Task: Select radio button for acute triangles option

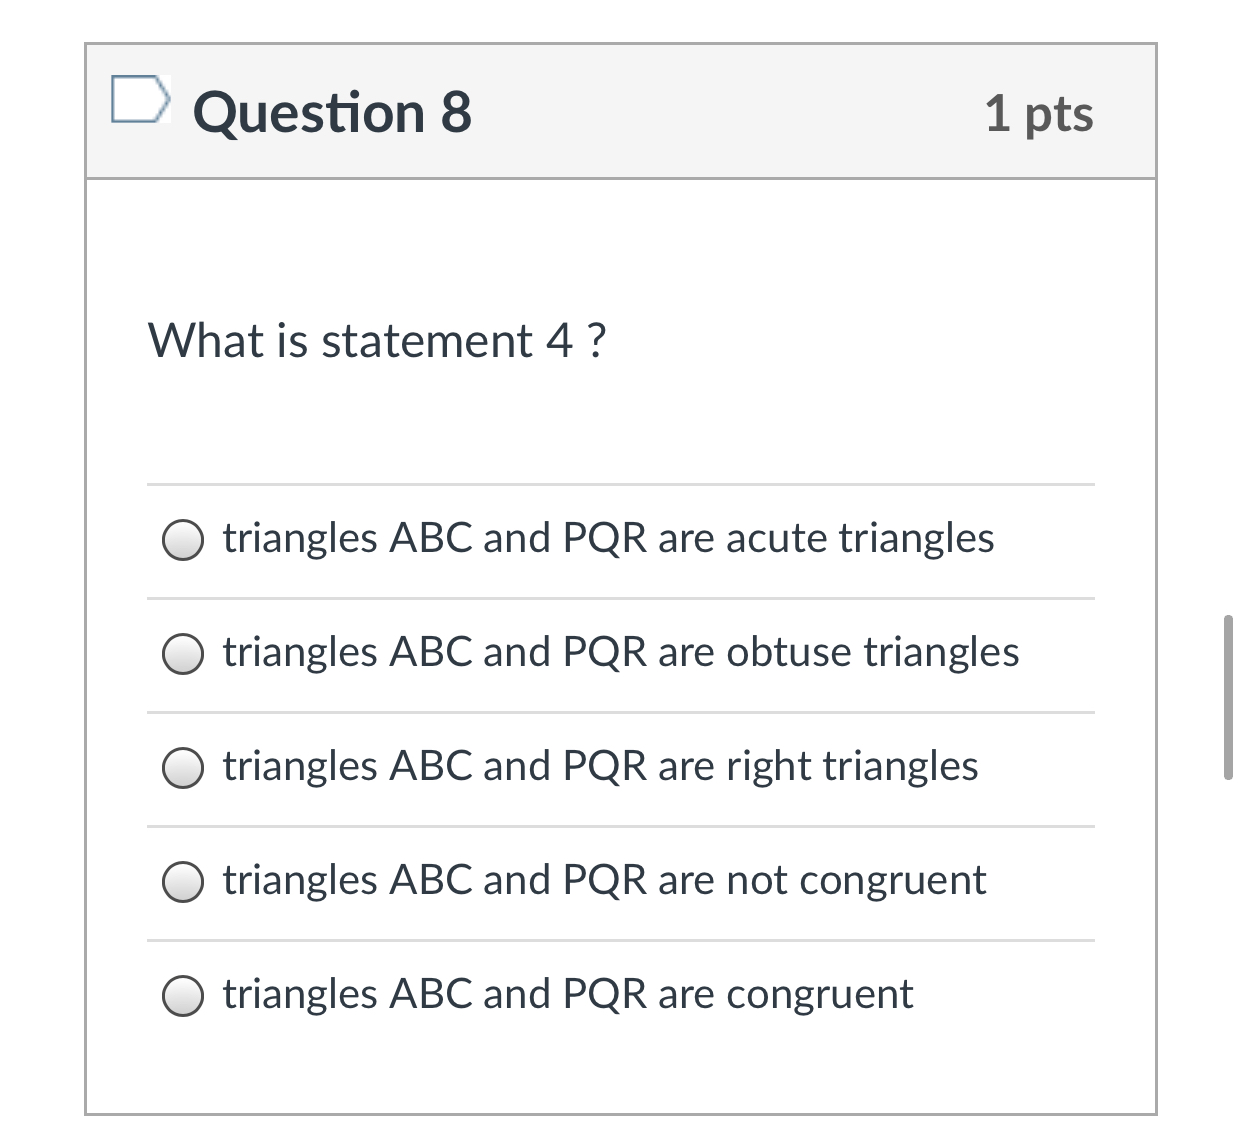Action: pyautogui.click(x=183, y=540)
